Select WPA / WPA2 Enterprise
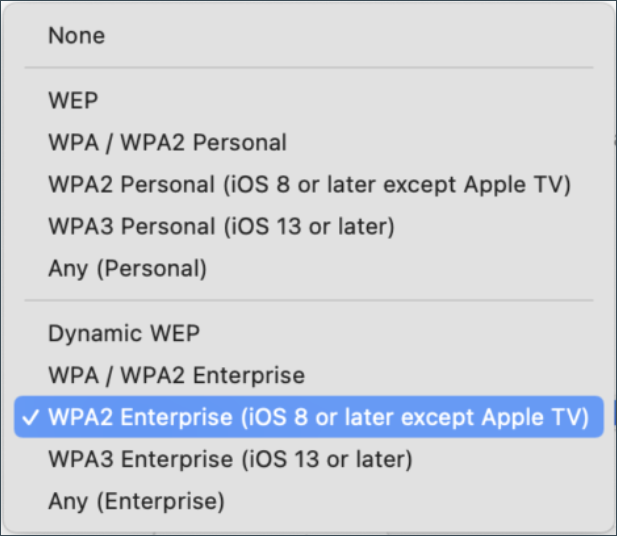 (x=176, y=375)
